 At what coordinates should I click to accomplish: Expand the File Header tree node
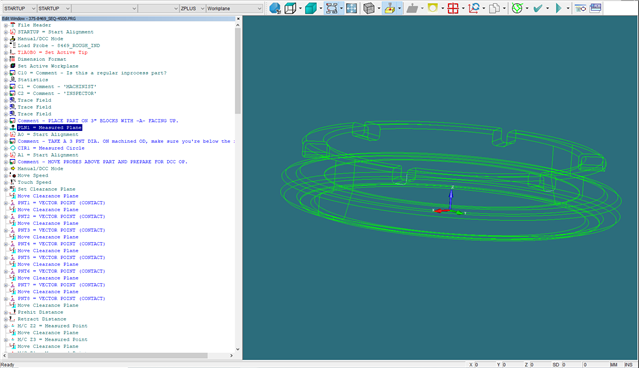pyautogui.click(x=6, y=25)
